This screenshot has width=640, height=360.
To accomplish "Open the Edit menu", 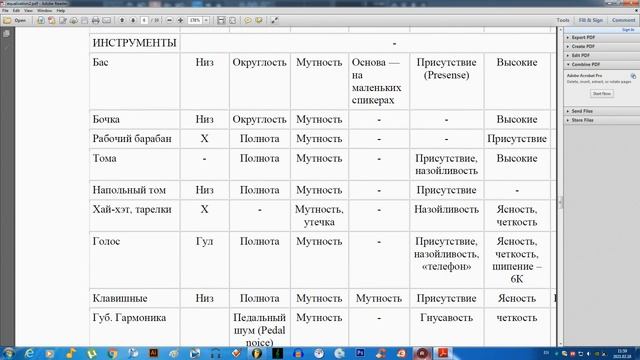I will [x=16, y=11].
